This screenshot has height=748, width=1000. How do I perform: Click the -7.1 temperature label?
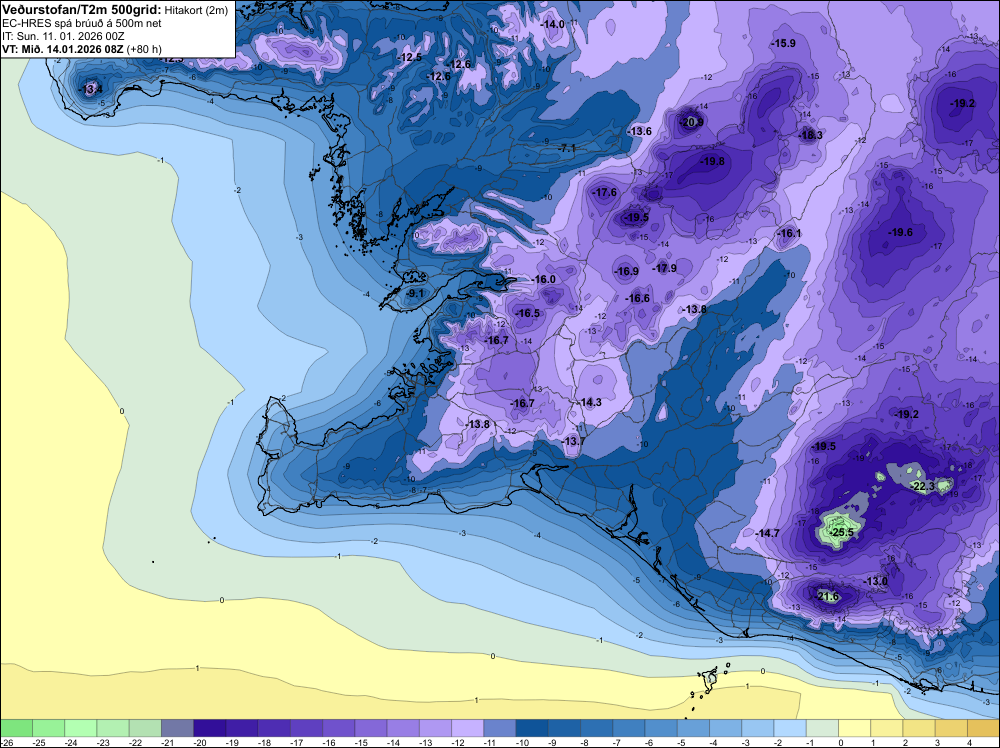click(567, 148)
